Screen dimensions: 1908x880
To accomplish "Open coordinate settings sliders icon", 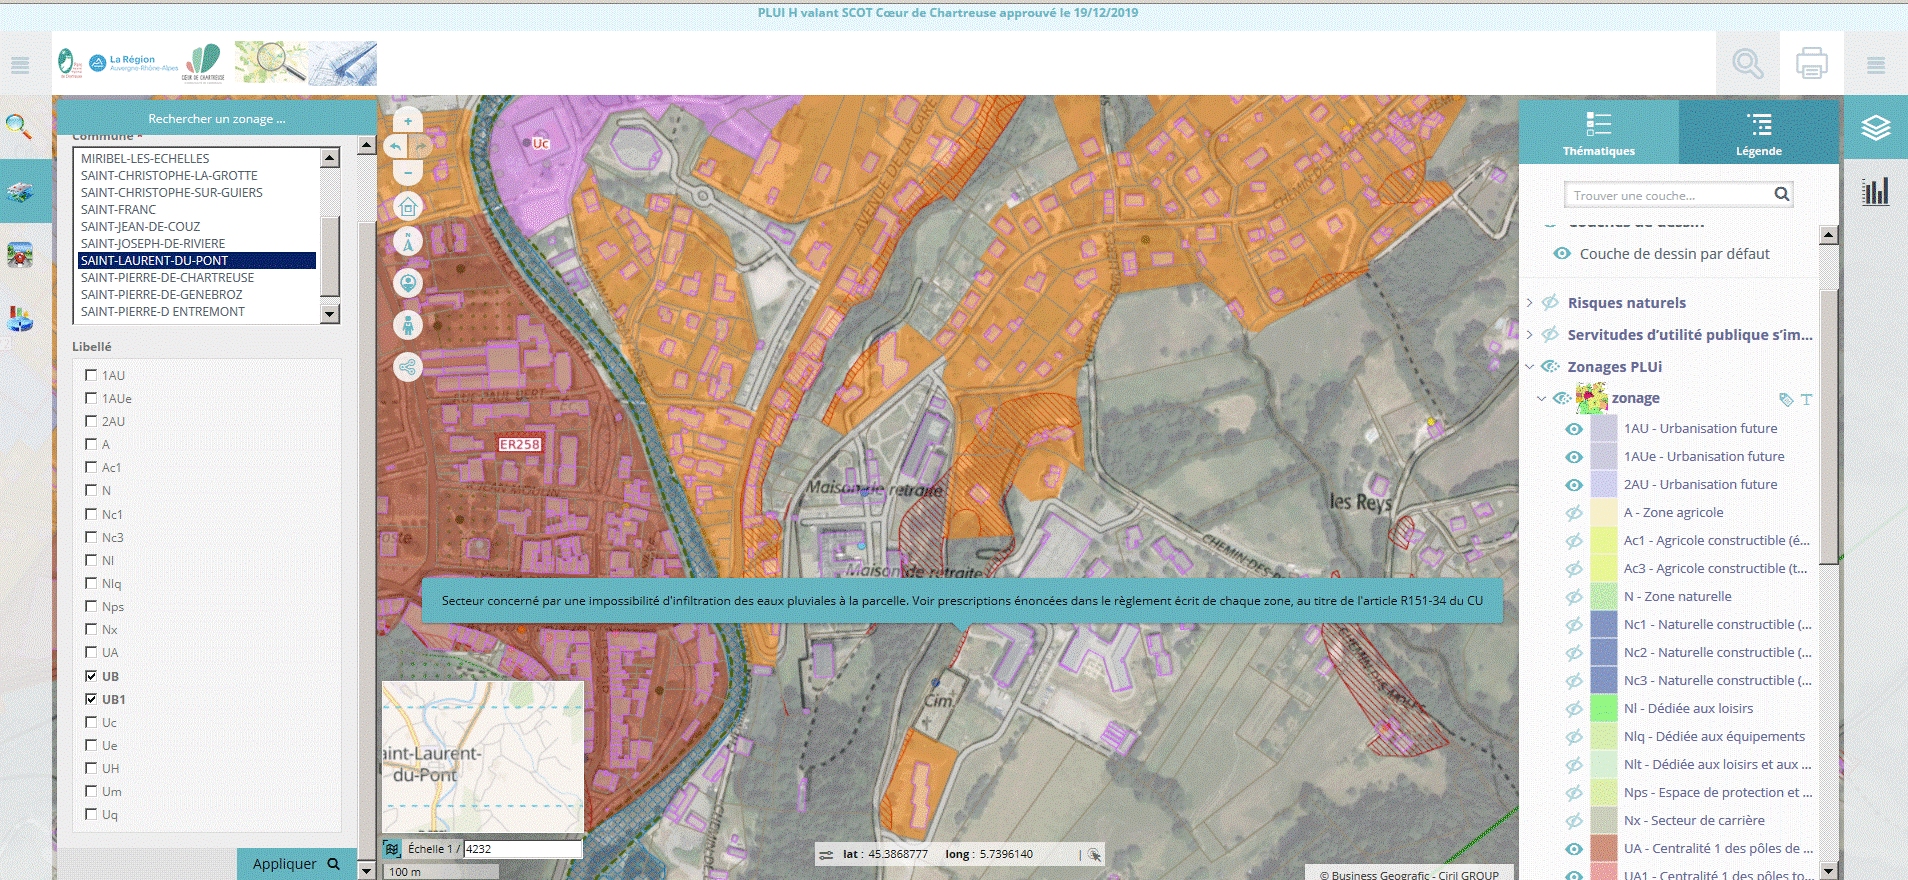I will 826,855.
